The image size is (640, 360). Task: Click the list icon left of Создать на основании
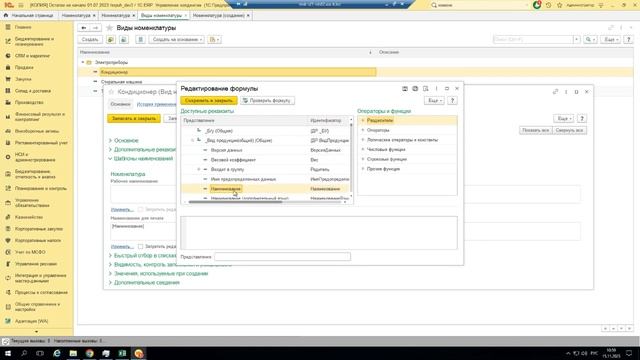[x=140, y=40]
